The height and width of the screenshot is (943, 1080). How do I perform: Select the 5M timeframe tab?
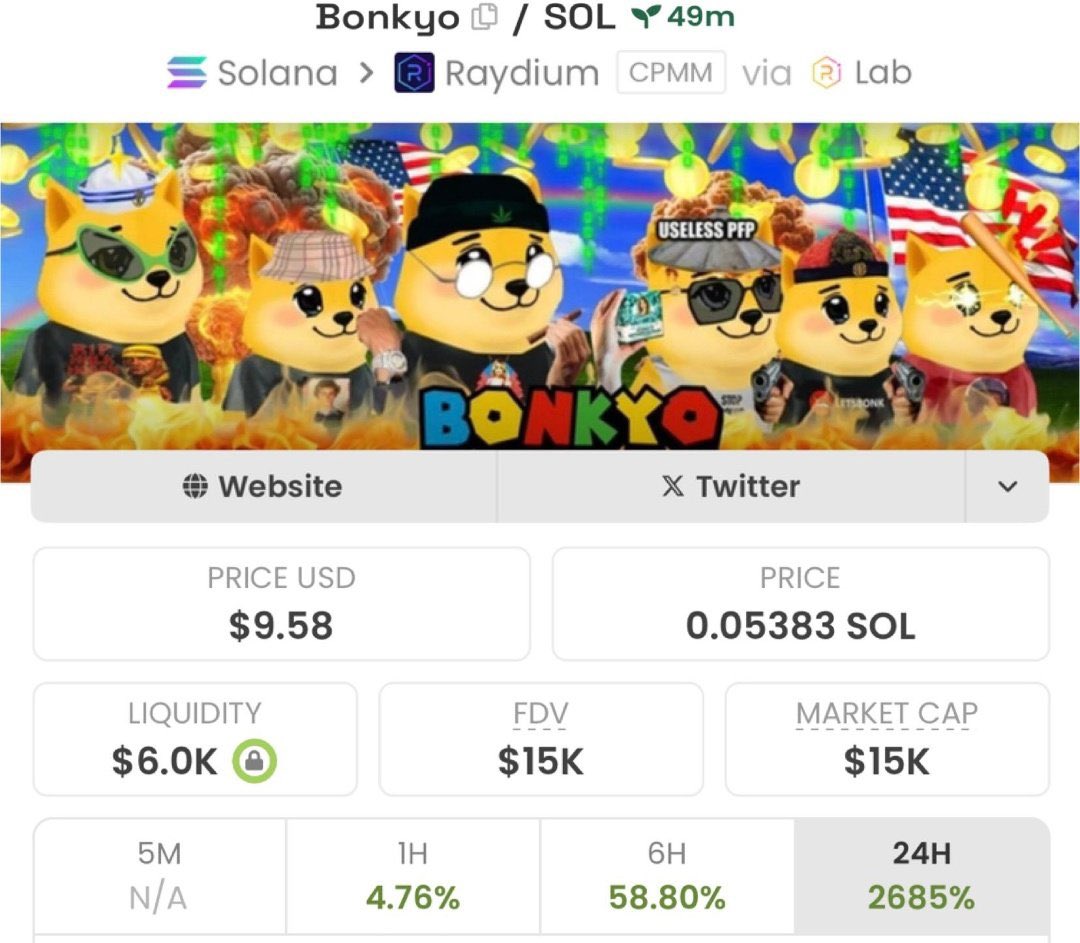159,876
